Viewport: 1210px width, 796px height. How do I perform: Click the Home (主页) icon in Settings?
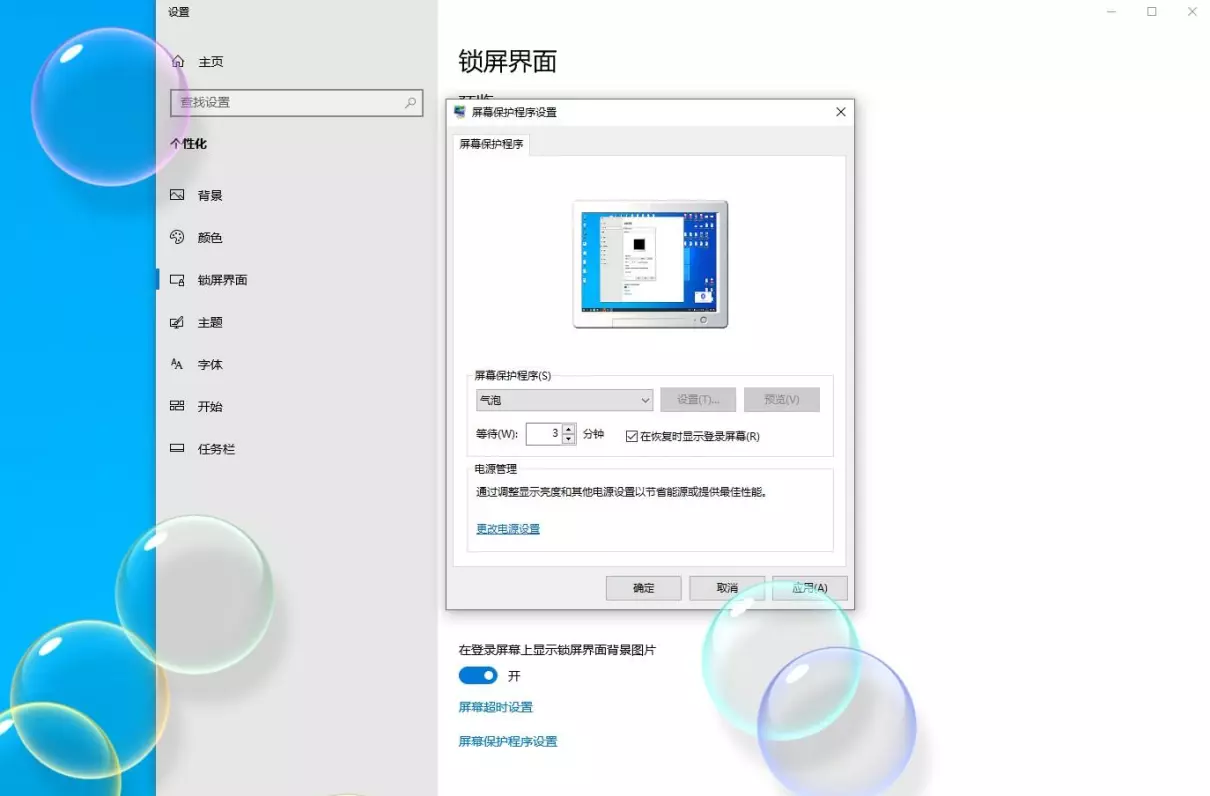(x=178, y=62)
